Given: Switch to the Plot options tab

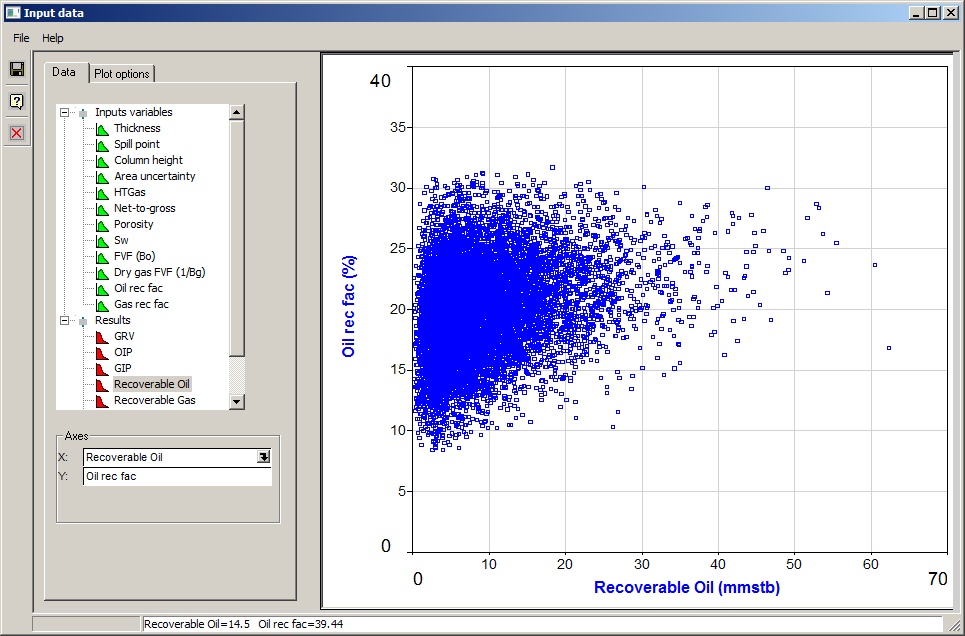Looking at the screenshot, I should pos(121,74).
